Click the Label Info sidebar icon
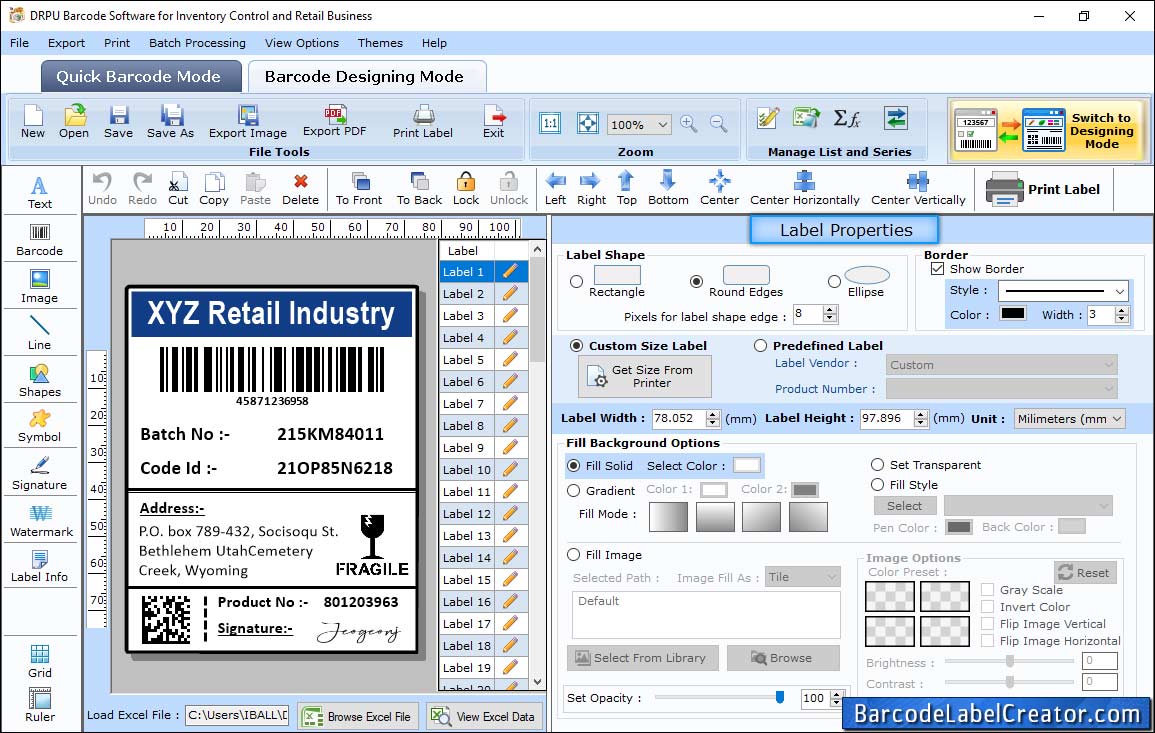1155x733 pixels. (40, 567)
